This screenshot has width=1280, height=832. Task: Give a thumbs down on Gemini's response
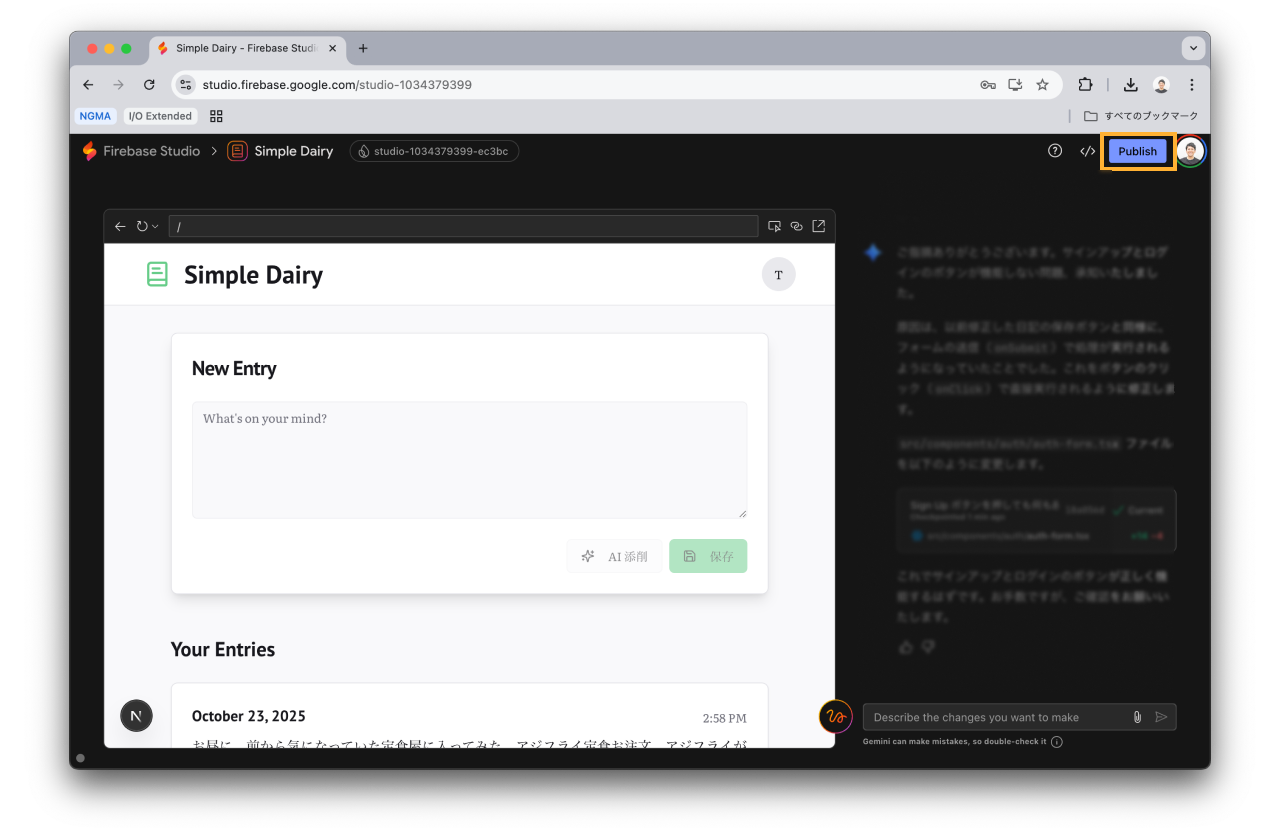click(x=927, y=647)
